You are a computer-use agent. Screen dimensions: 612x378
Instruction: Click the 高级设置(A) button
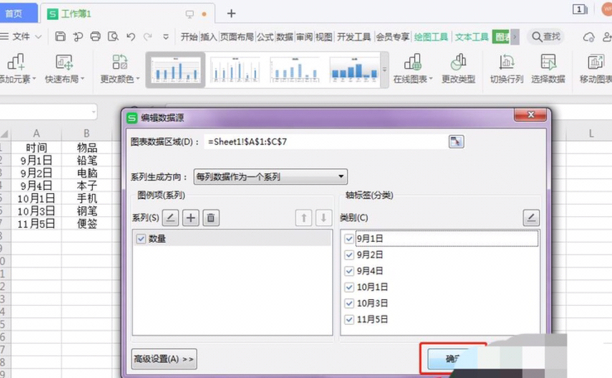pos(164,359)
